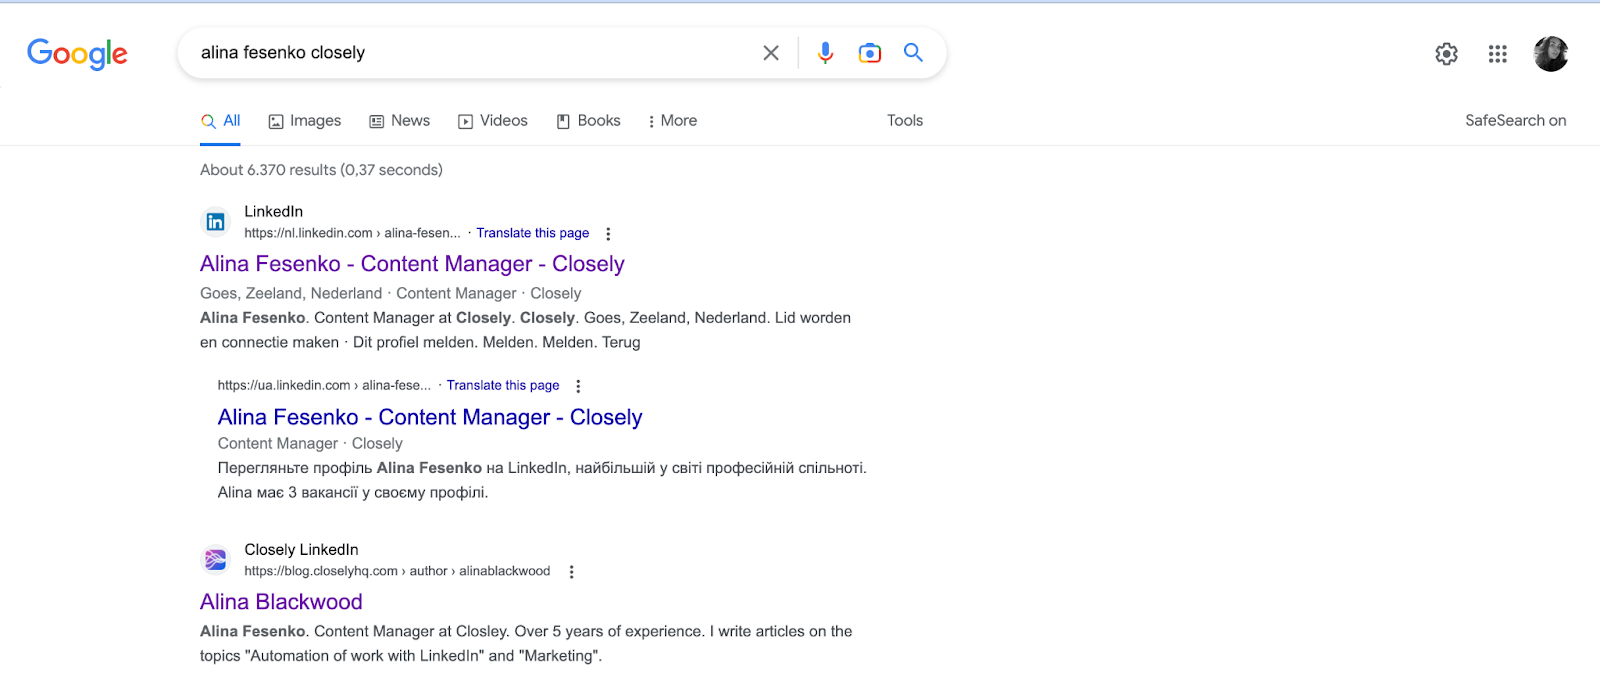This screenshot has height=695, width=1600.
Task: Click the nl.linkedin.com URL breadcrumb
Action: (352, 233)
